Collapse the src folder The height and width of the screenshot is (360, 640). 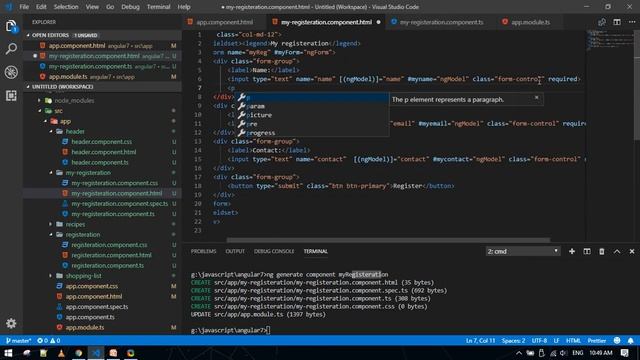[40, 111]
